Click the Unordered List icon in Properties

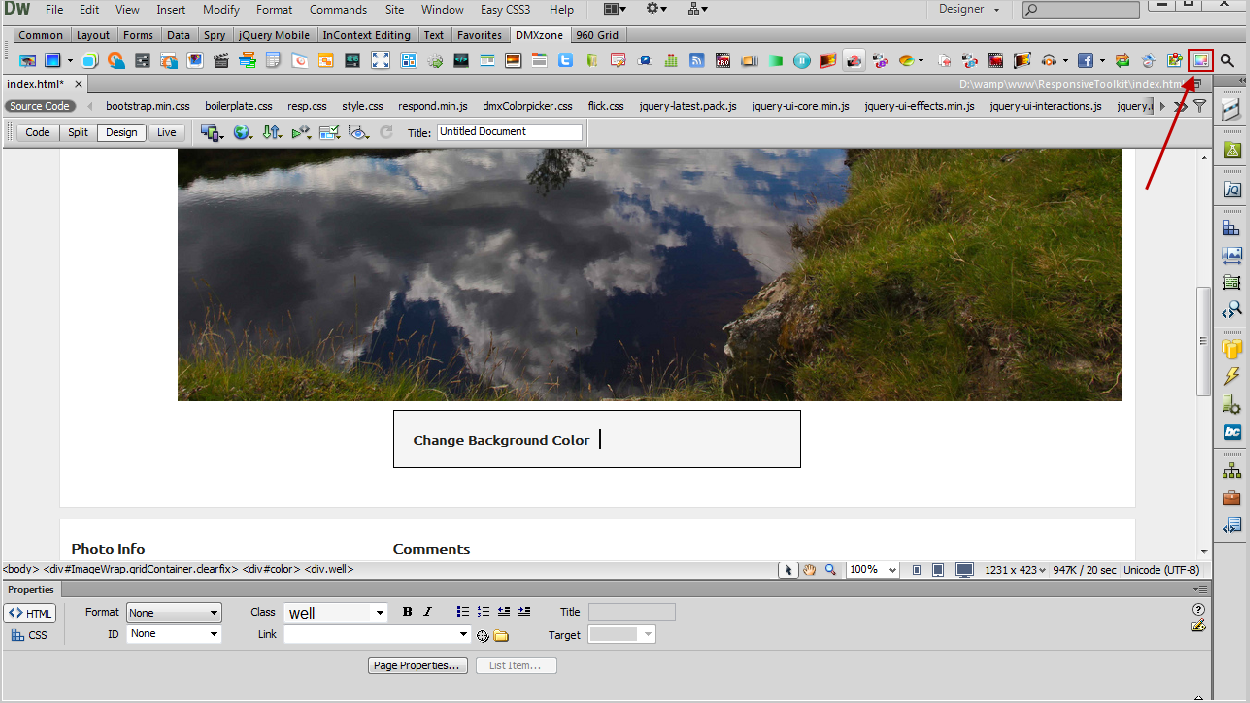462,612
